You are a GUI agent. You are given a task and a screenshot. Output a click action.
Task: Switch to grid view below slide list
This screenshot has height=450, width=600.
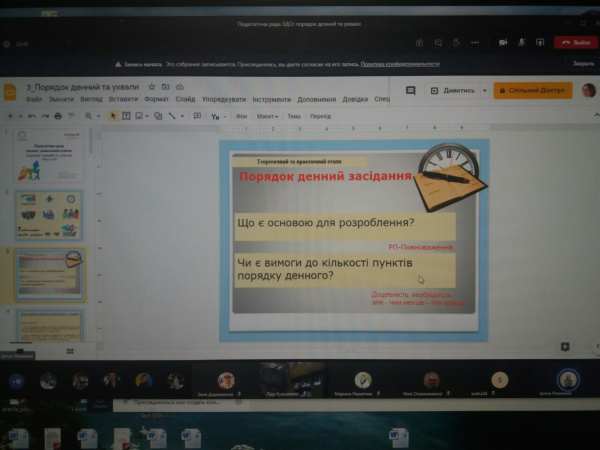70,352
